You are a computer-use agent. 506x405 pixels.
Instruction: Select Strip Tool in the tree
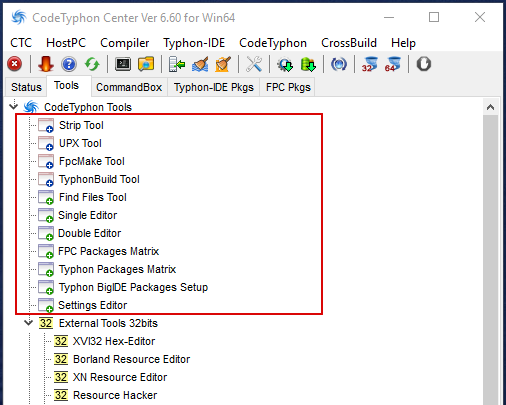point(81,125)
